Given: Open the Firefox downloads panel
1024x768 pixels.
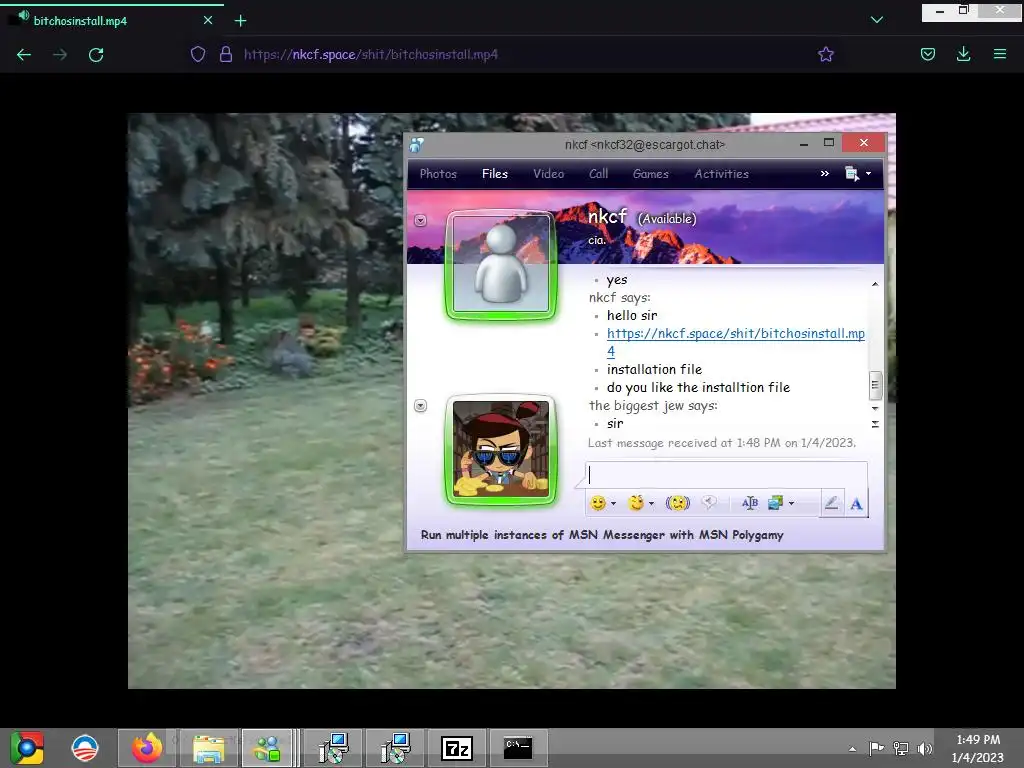Looking at the screenshot, I should 963,54.
